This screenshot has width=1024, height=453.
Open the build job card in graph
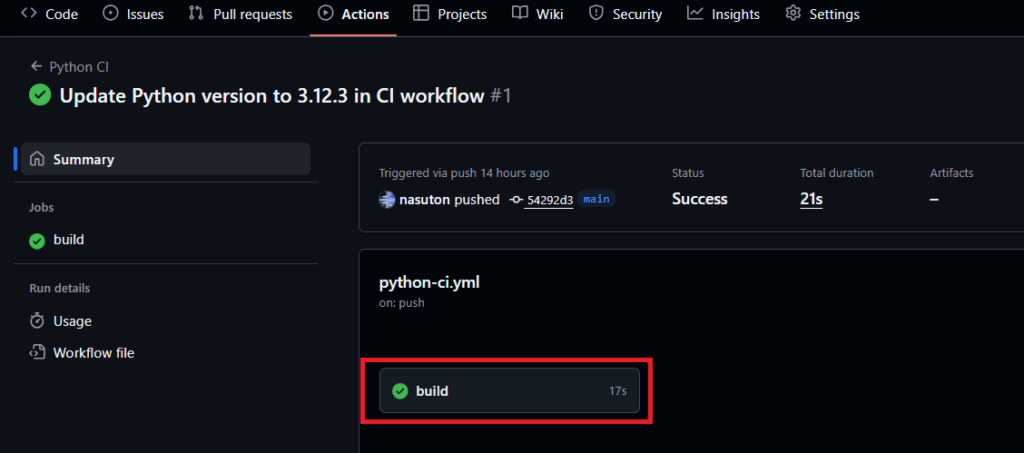point(508,391)
